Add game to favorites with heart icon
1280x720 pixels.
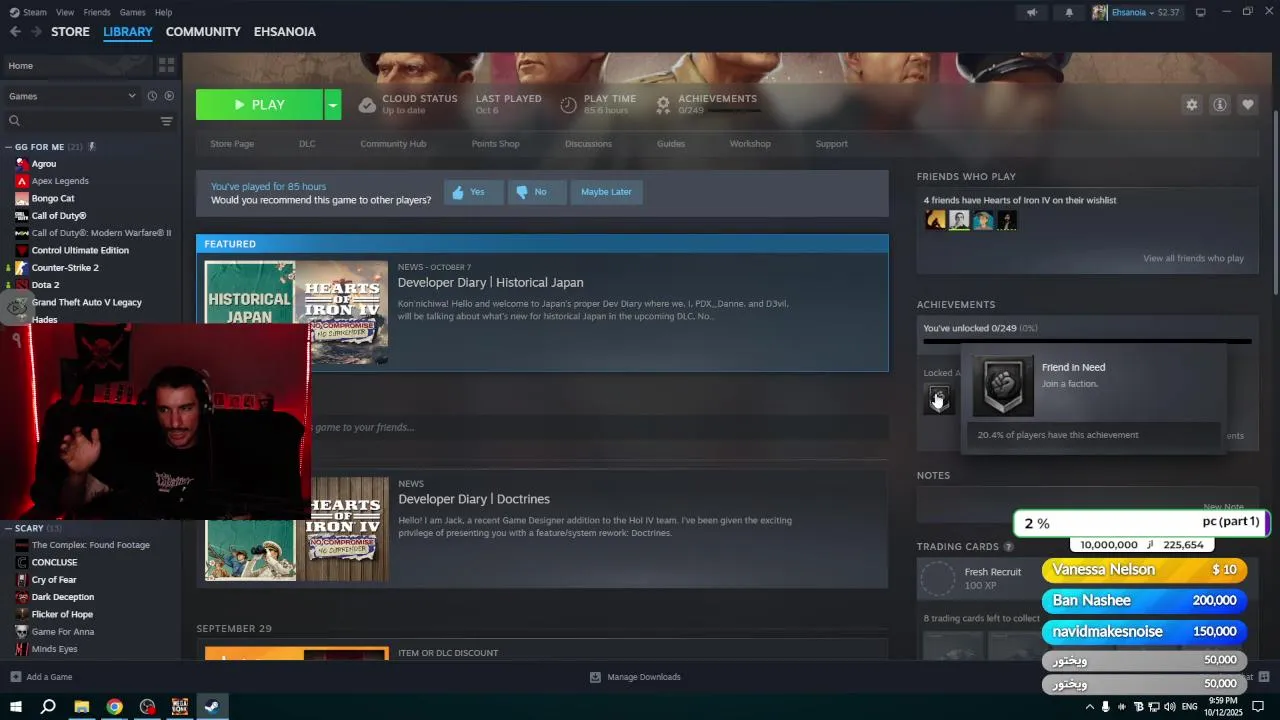[x=1247, y=105]
